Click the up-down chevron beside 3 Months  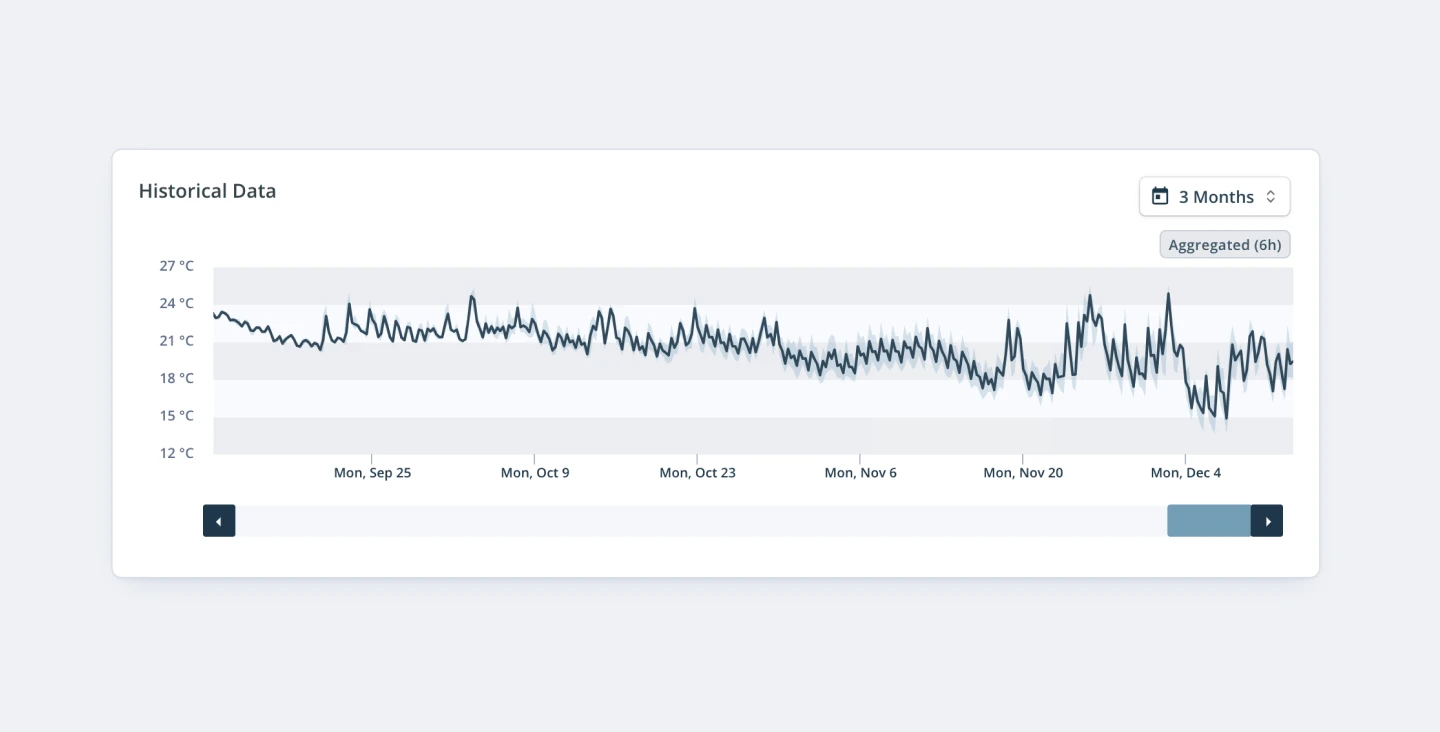pyautogui.click(x=1271, y=197)
